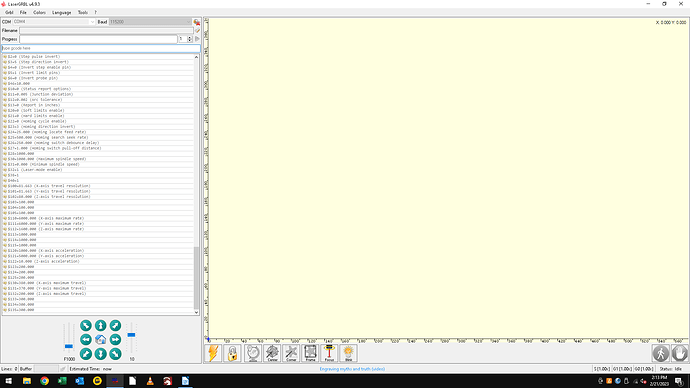Screen dimensions: 690x388
Task: Click the hand Feed Hold button
Action: (679, 353)
